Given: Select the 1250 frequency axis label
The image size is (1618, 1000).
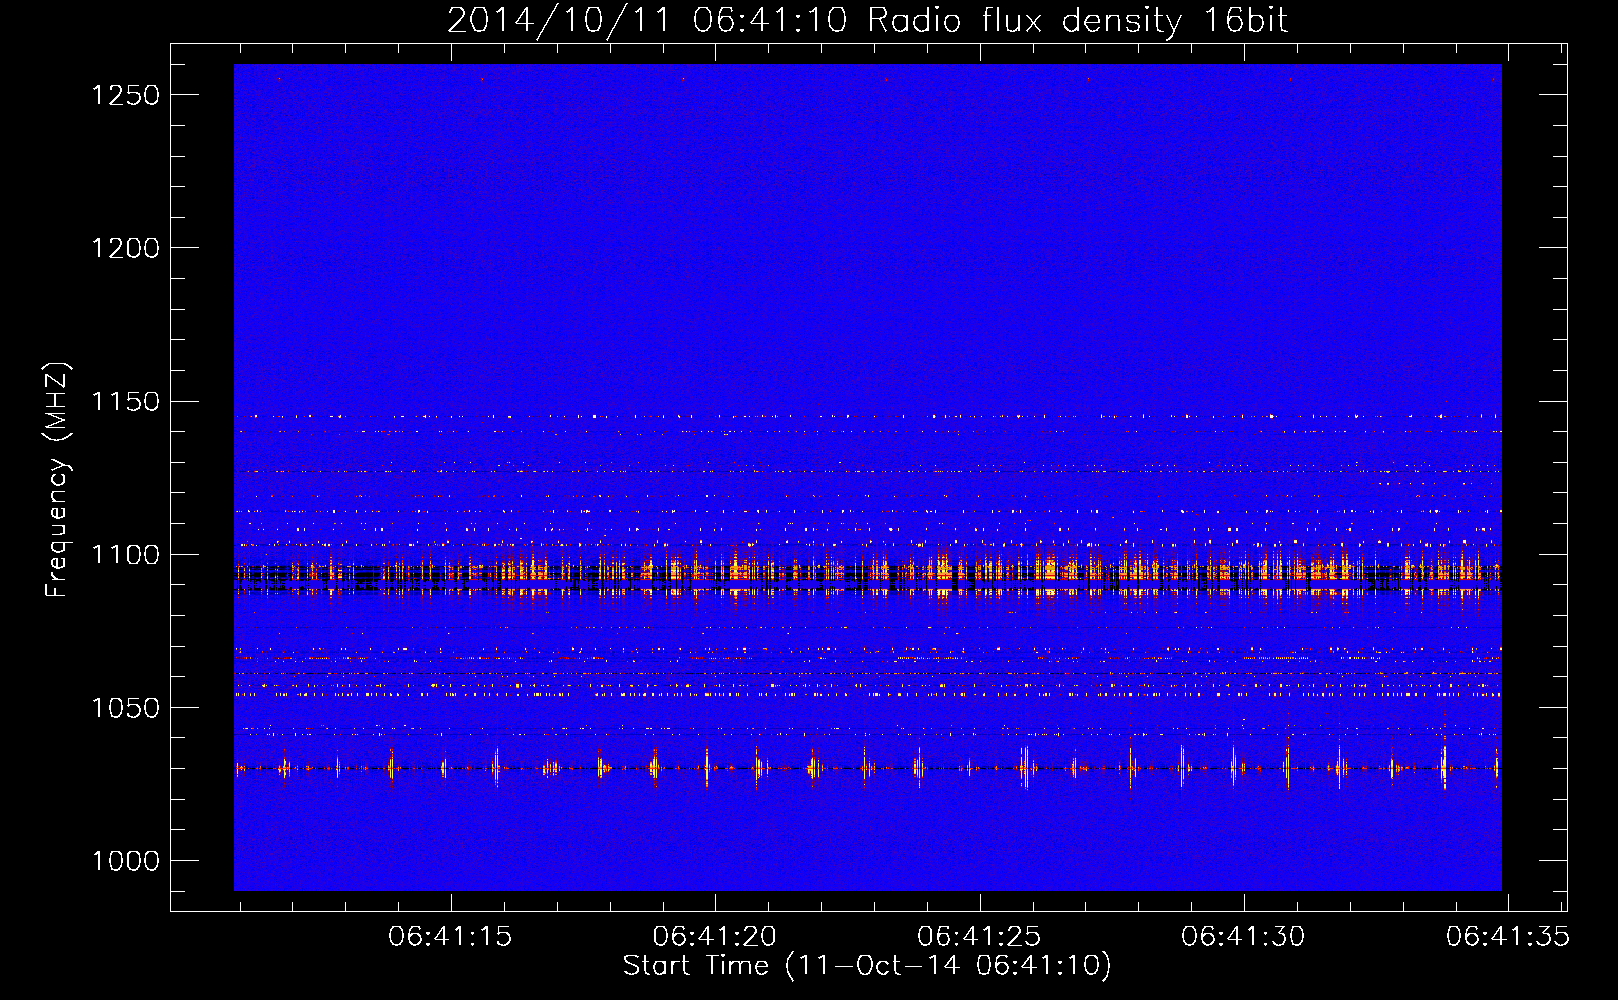Looking at the screenshot, I should (x=125, y=95).
